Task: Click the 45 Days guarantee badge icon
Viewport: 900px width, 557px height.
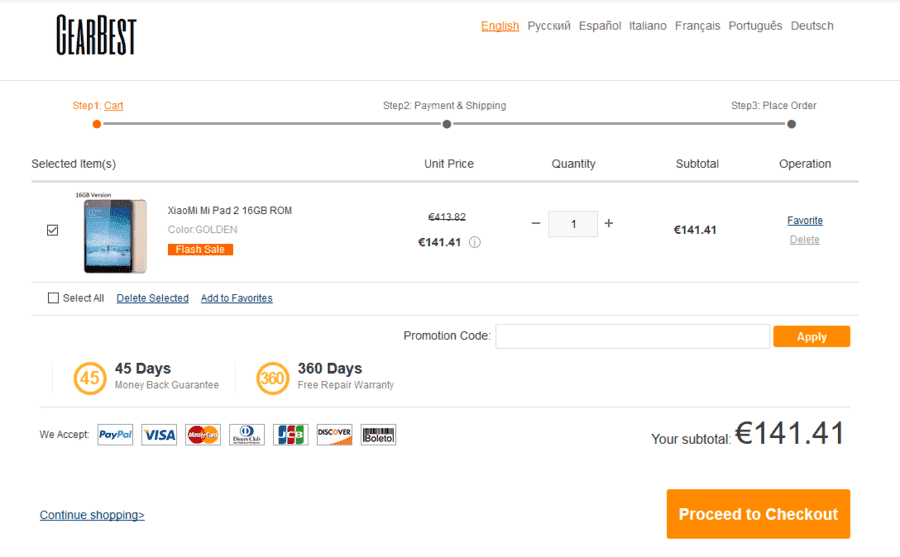Action: point(90,378)
